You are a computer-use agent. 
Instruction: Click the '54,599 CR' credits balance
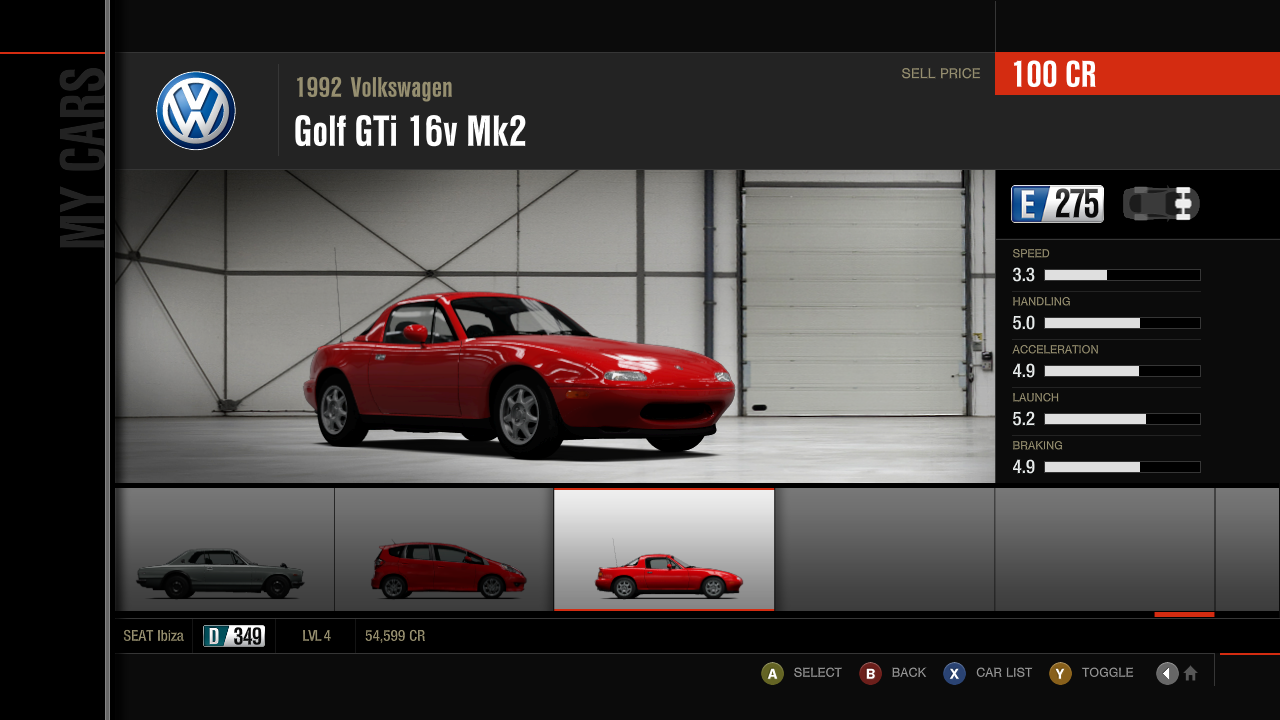click(x=395, y=636)
